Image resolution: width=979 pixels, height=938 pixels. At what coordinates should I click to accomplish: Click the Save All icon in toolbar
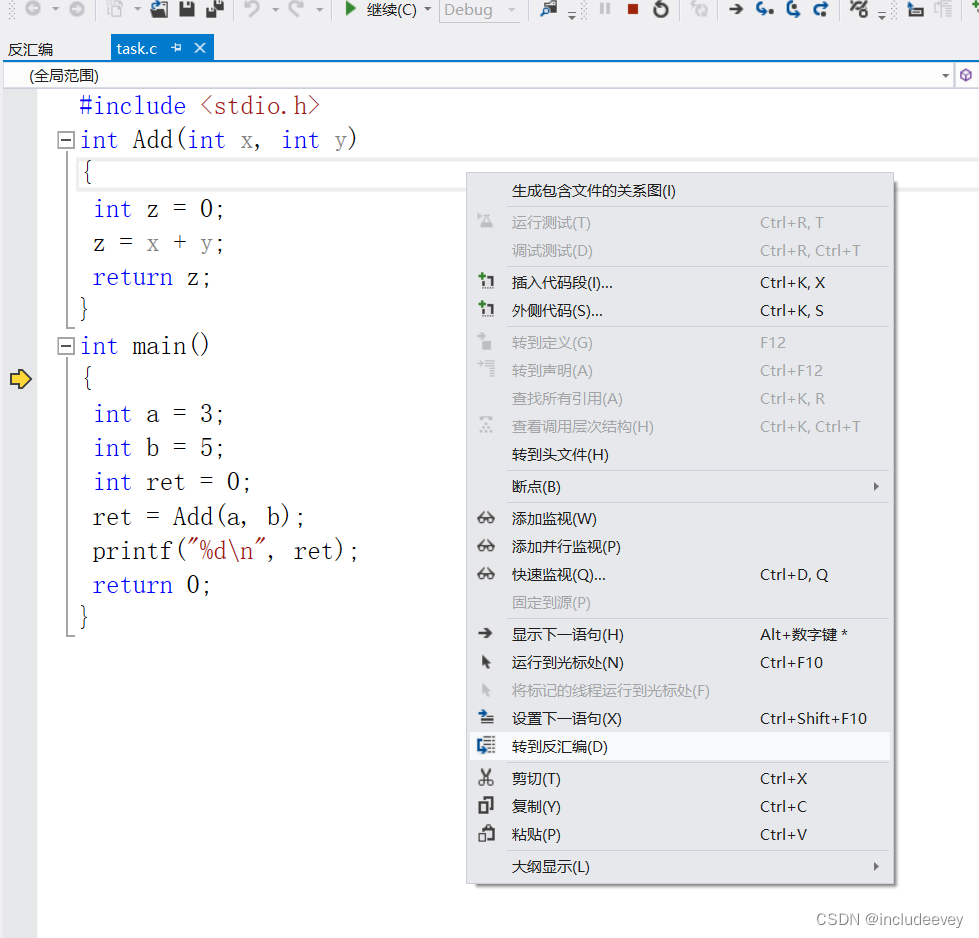coord(215,9)
